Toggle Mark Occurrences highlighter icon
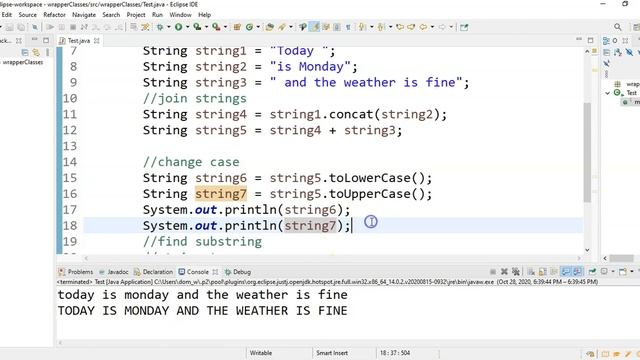Viewport: 640px width, 360px height. point(314,27)
